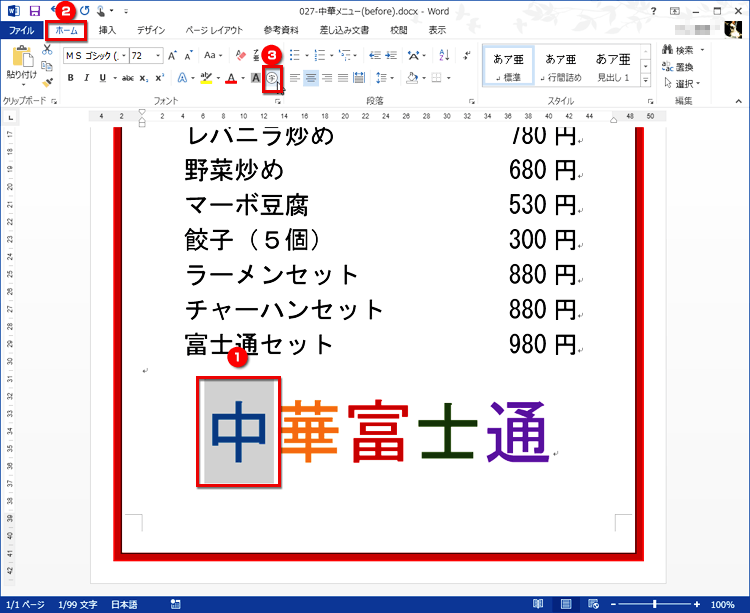Center-align the paragraph
750x613 pixels.
click(311, 78)
